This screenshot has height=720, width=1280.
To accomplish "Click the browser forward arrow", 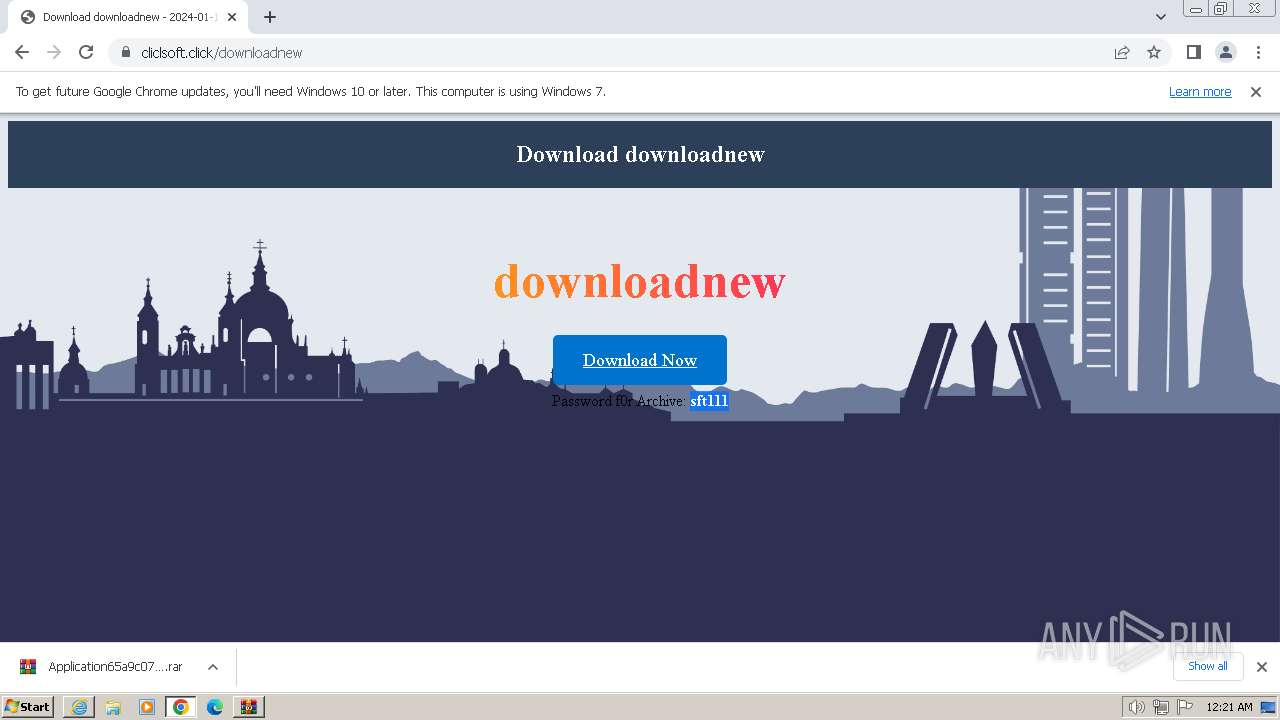I will coord(54,52).
